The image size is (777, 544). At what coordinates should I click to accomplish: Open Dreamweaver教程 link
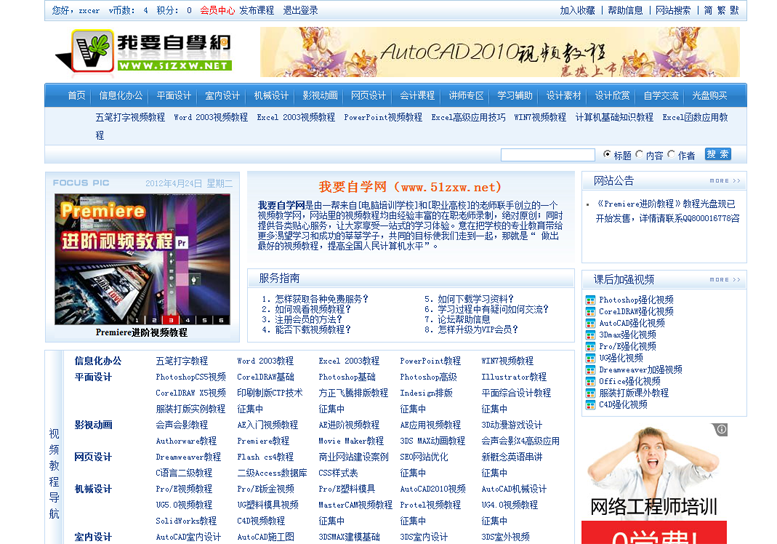(188, 457)
